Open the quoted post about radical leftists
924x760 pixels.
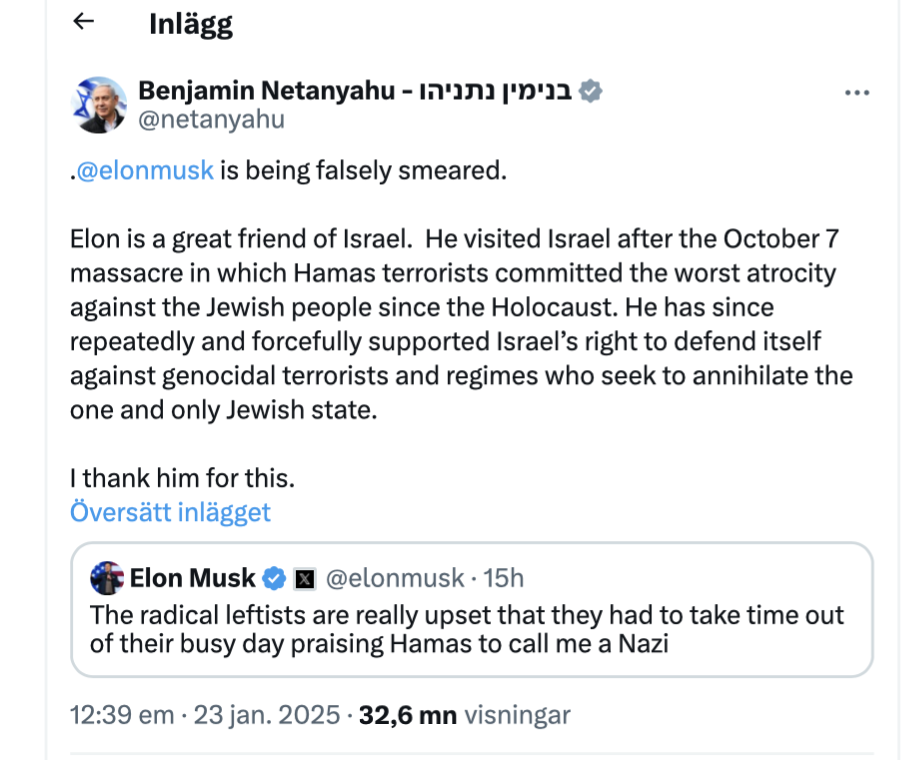click(470, 630)
